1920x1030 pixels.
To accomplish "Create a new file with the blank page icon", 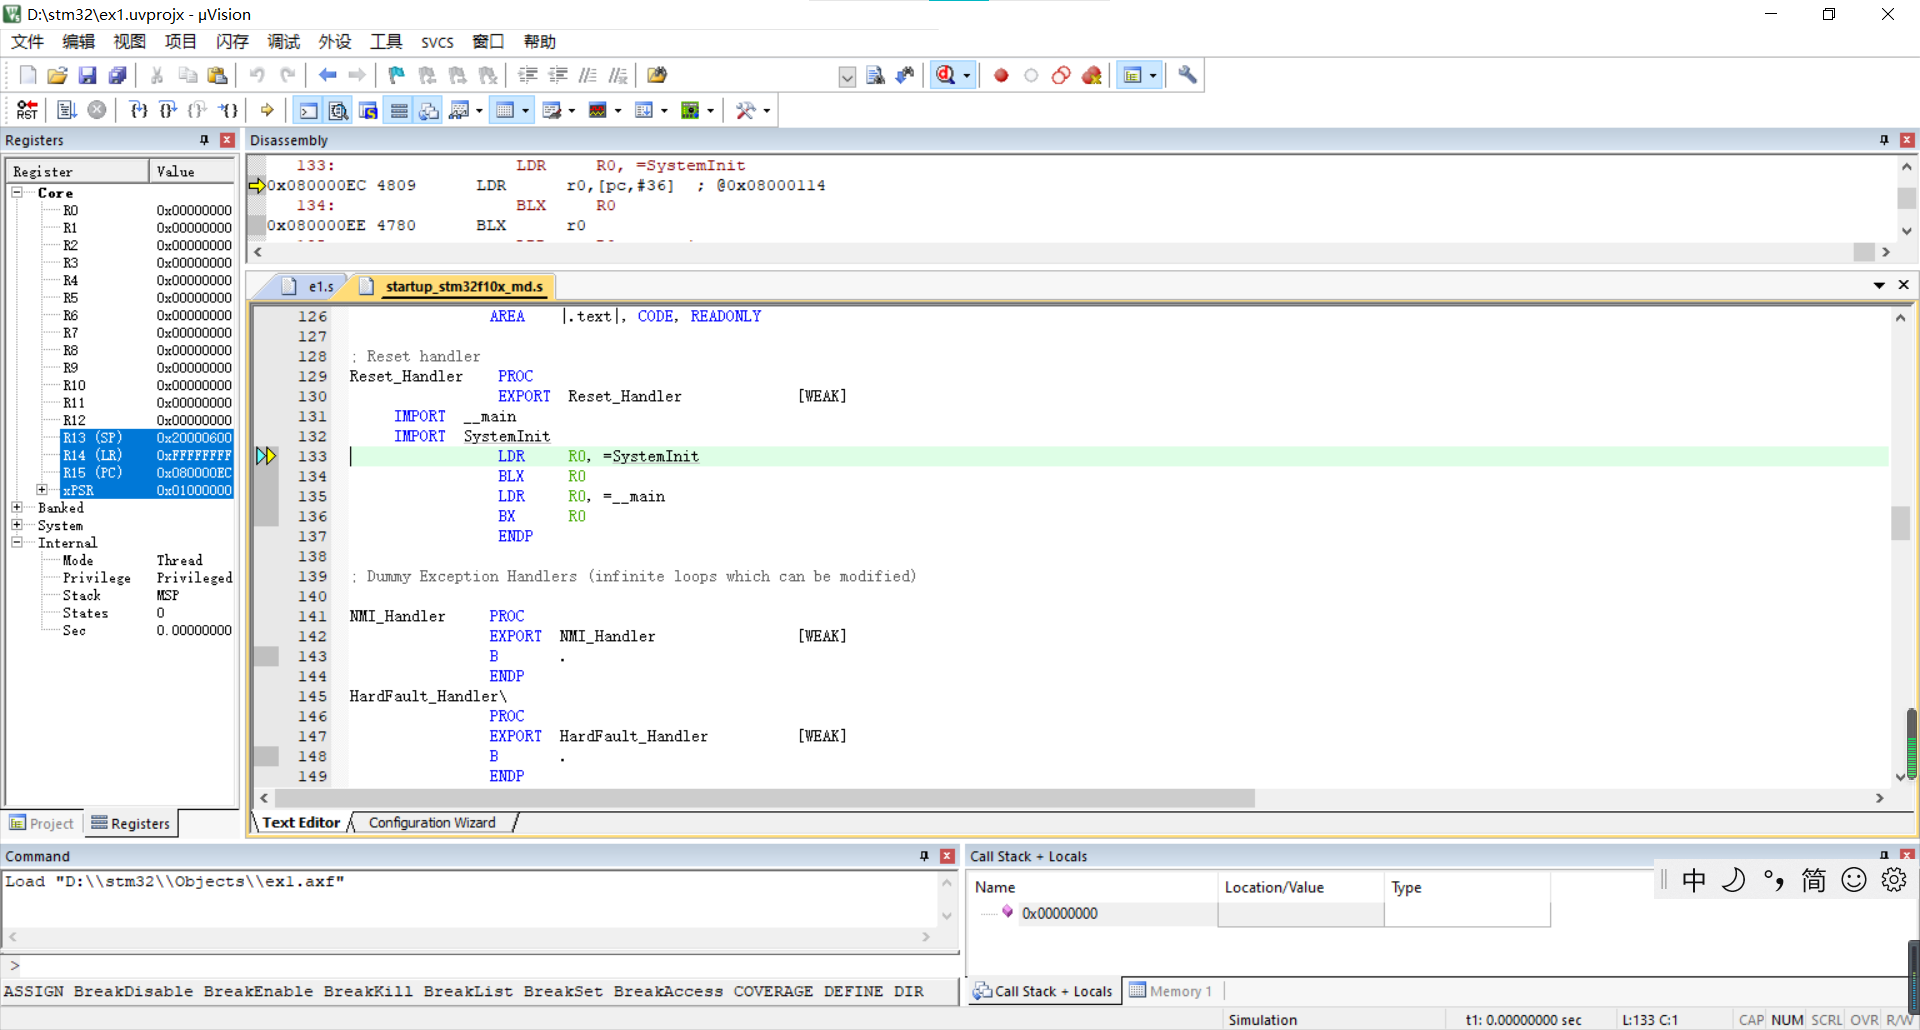I will pos(27,75).
